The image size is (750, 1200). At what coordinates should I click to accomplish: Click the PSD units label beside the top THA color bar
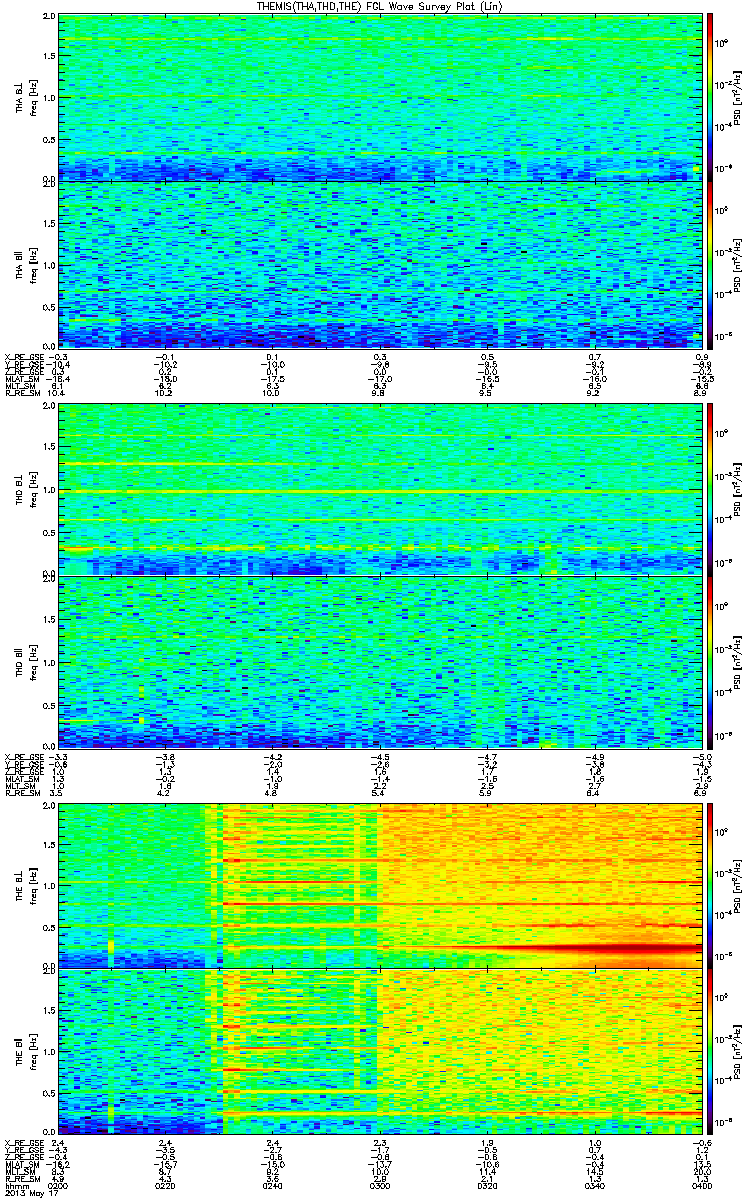point(735,97)
